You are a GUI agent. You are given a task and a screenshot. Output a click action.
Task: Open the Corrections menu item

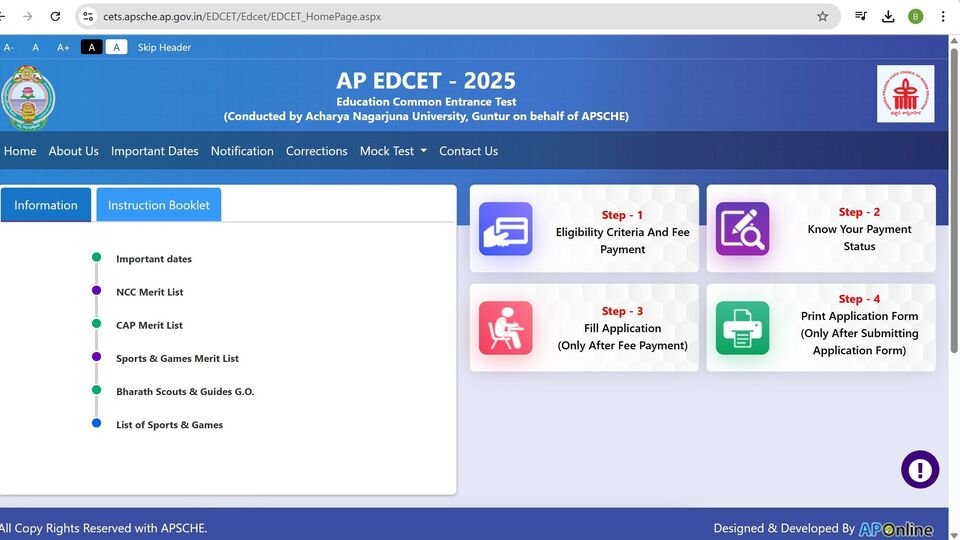(317, 151)
